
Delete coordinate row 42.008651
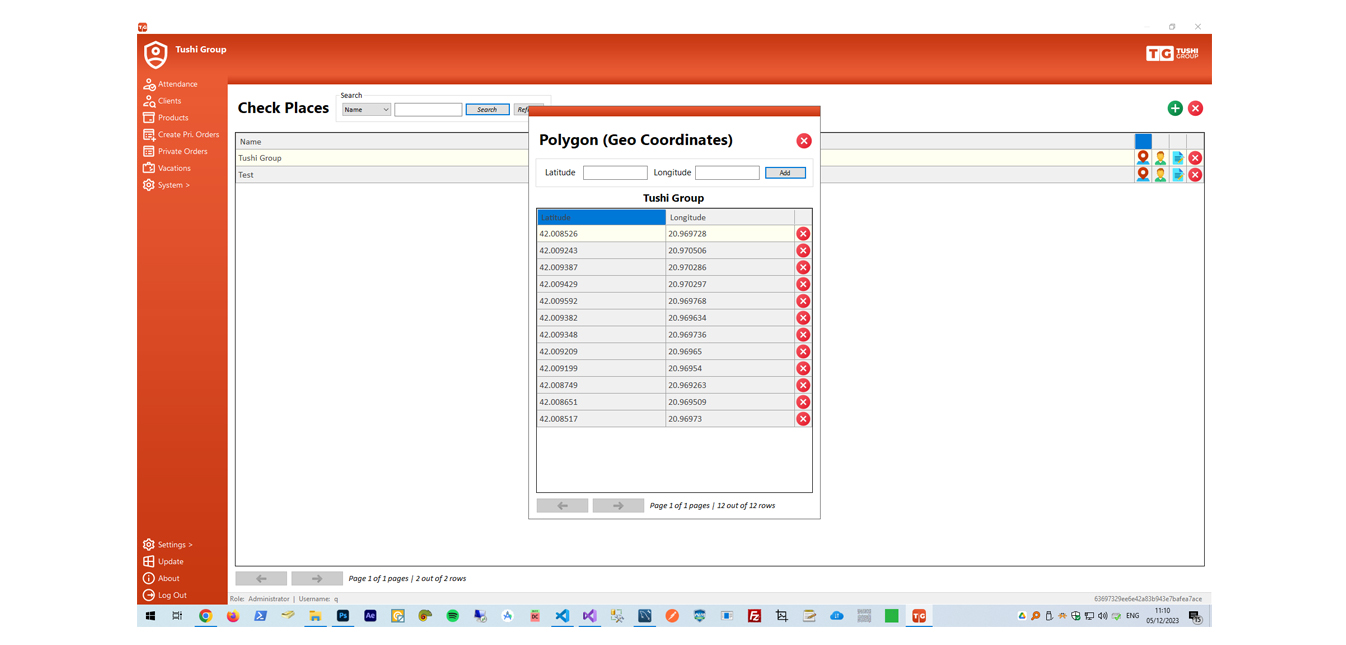pos(803,402)
